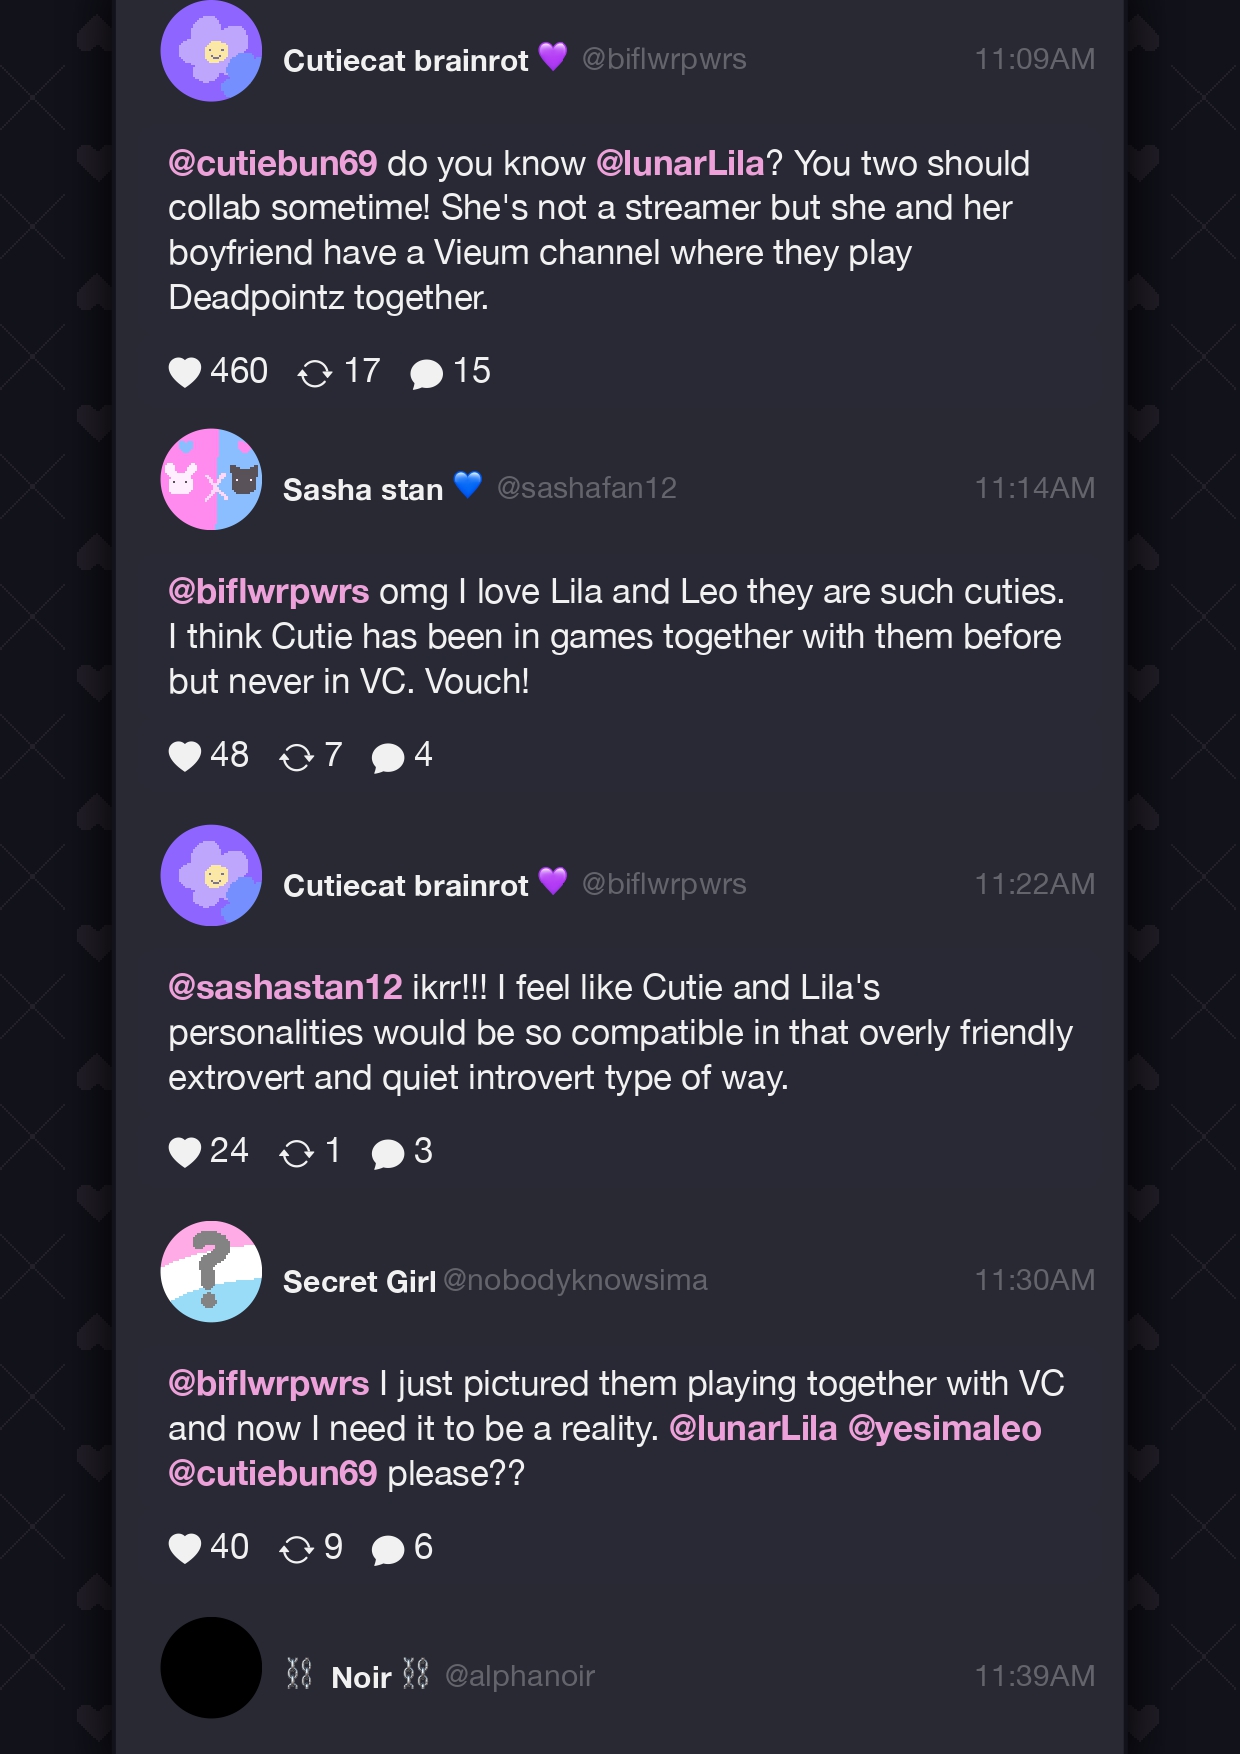This screenshot has width=1240, height=1754.
Task: Like Sasha stan's post with 48 likes
Action: (x=185, y=756)
